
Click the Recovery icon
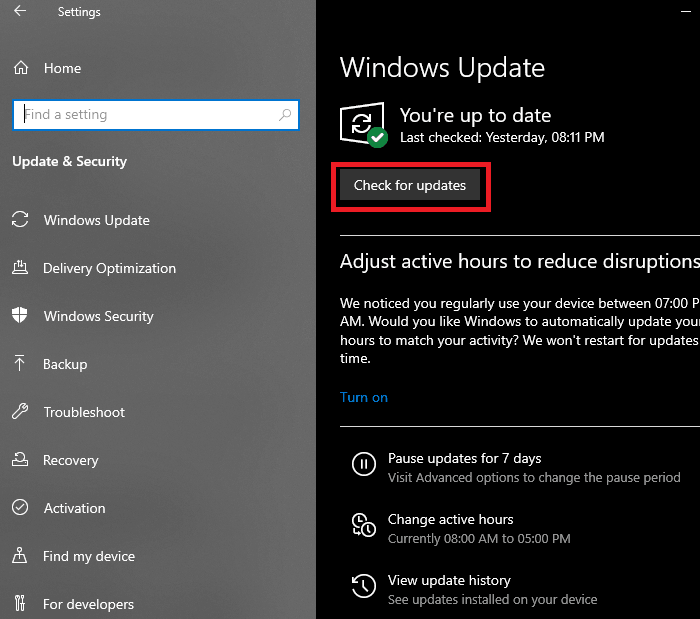coord(20,459)
